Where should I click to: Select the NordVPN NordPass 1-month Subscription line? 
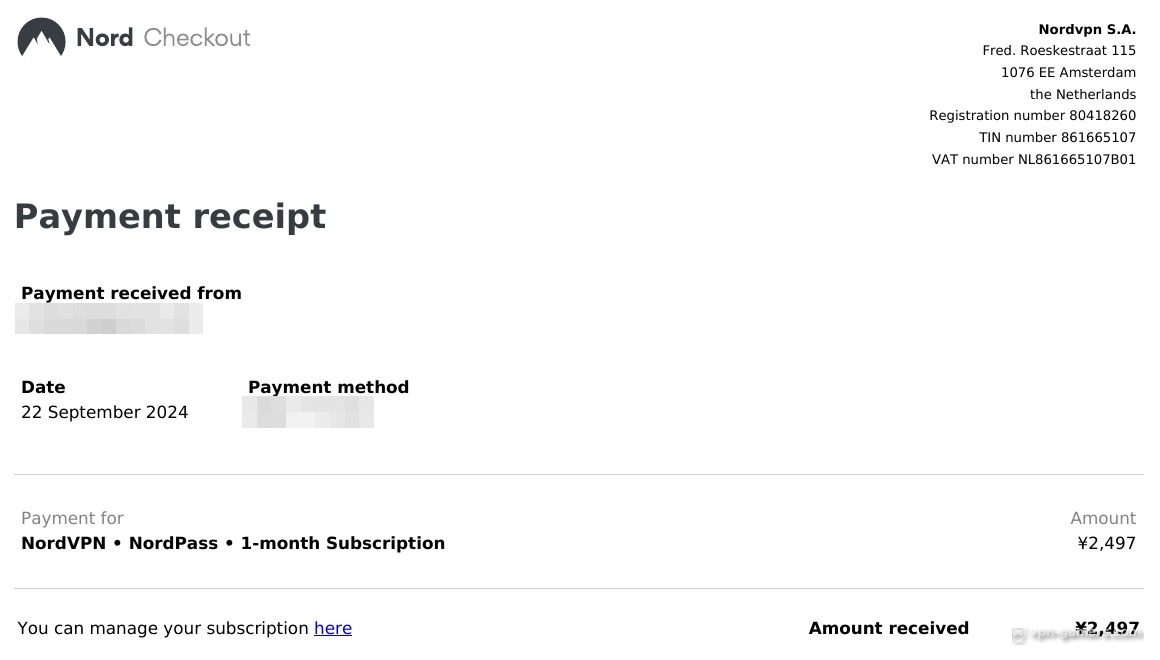click(x=233, y=543)
